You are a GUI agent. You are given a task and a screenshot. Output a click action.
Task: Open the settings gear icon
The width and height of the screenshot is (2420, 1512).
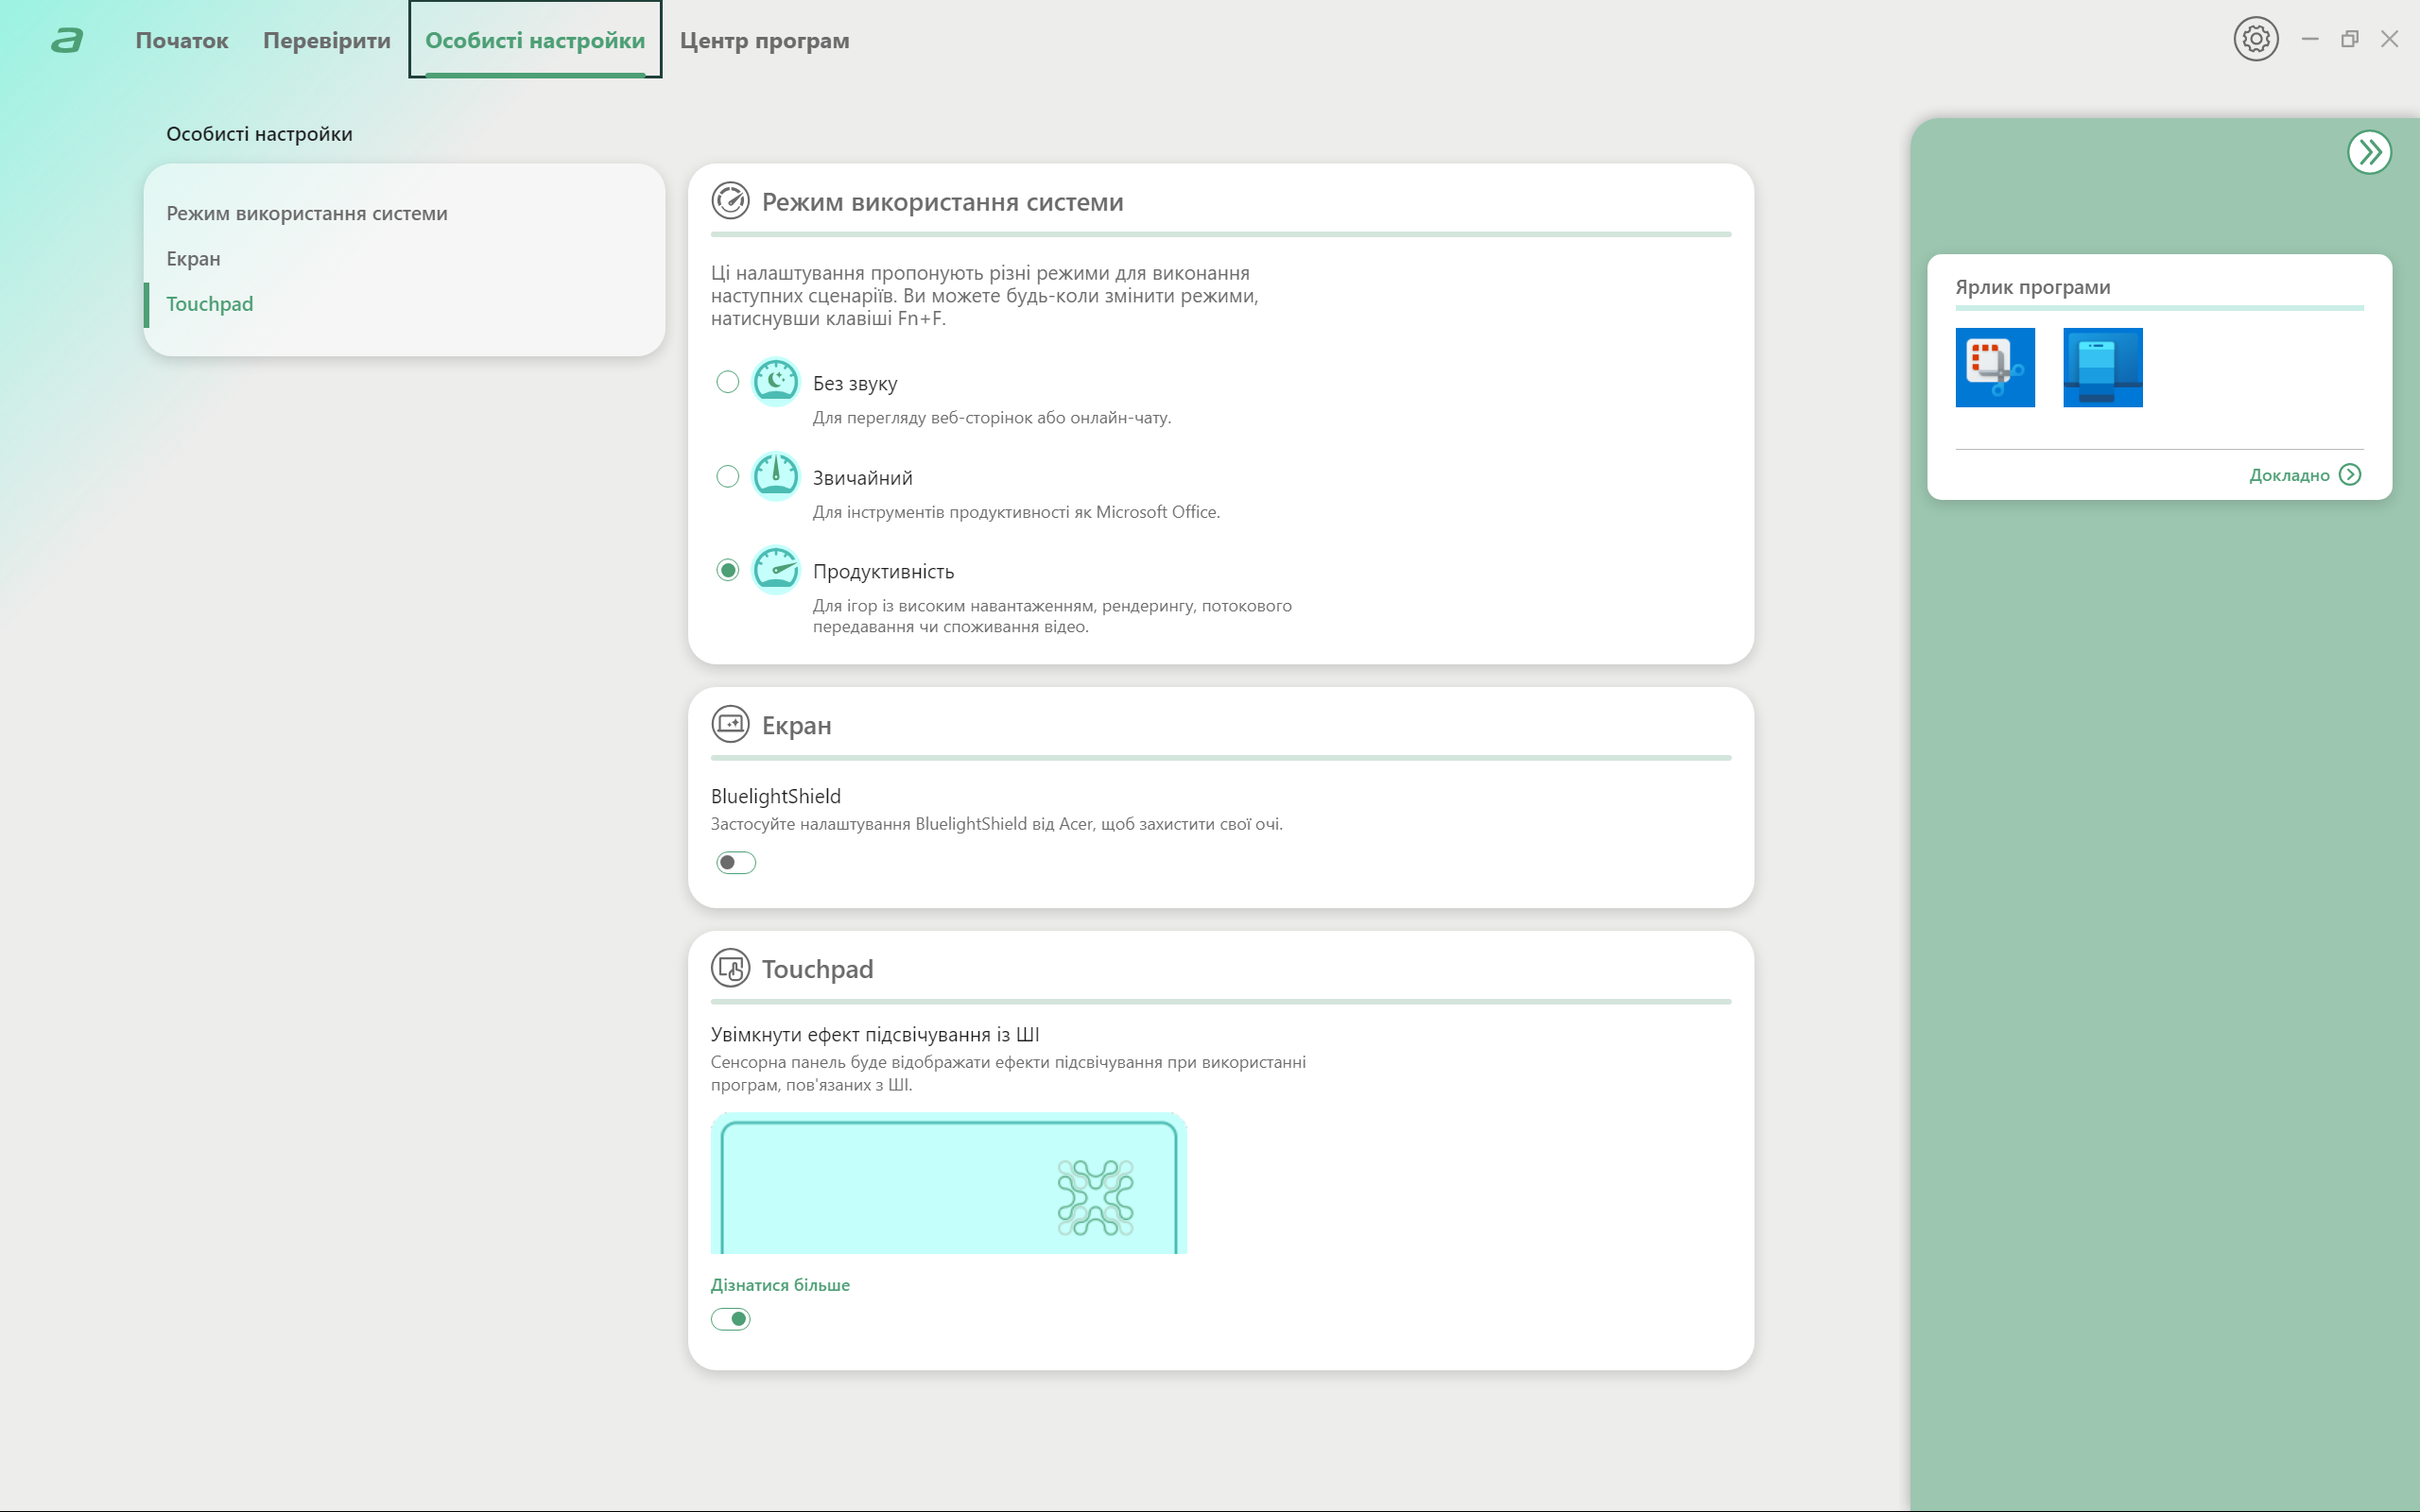(x=2255, y=39)
